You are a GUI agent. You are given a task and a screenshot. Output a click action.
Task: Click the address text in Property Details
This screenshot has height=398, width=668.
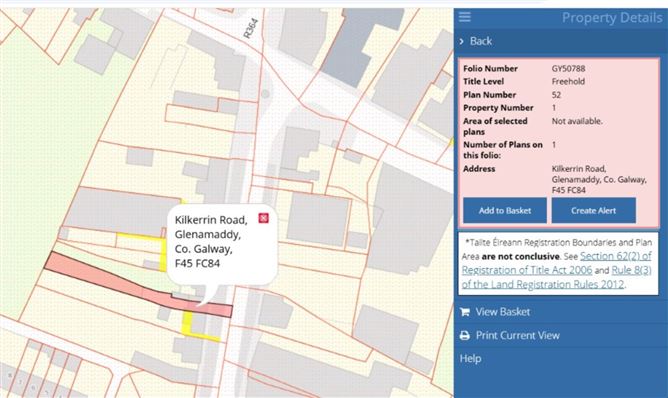[599, 179]
